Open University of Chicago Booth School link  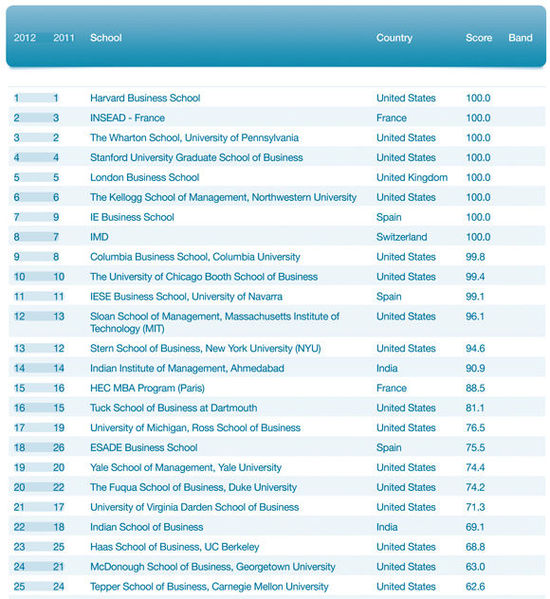pos(204,277)
